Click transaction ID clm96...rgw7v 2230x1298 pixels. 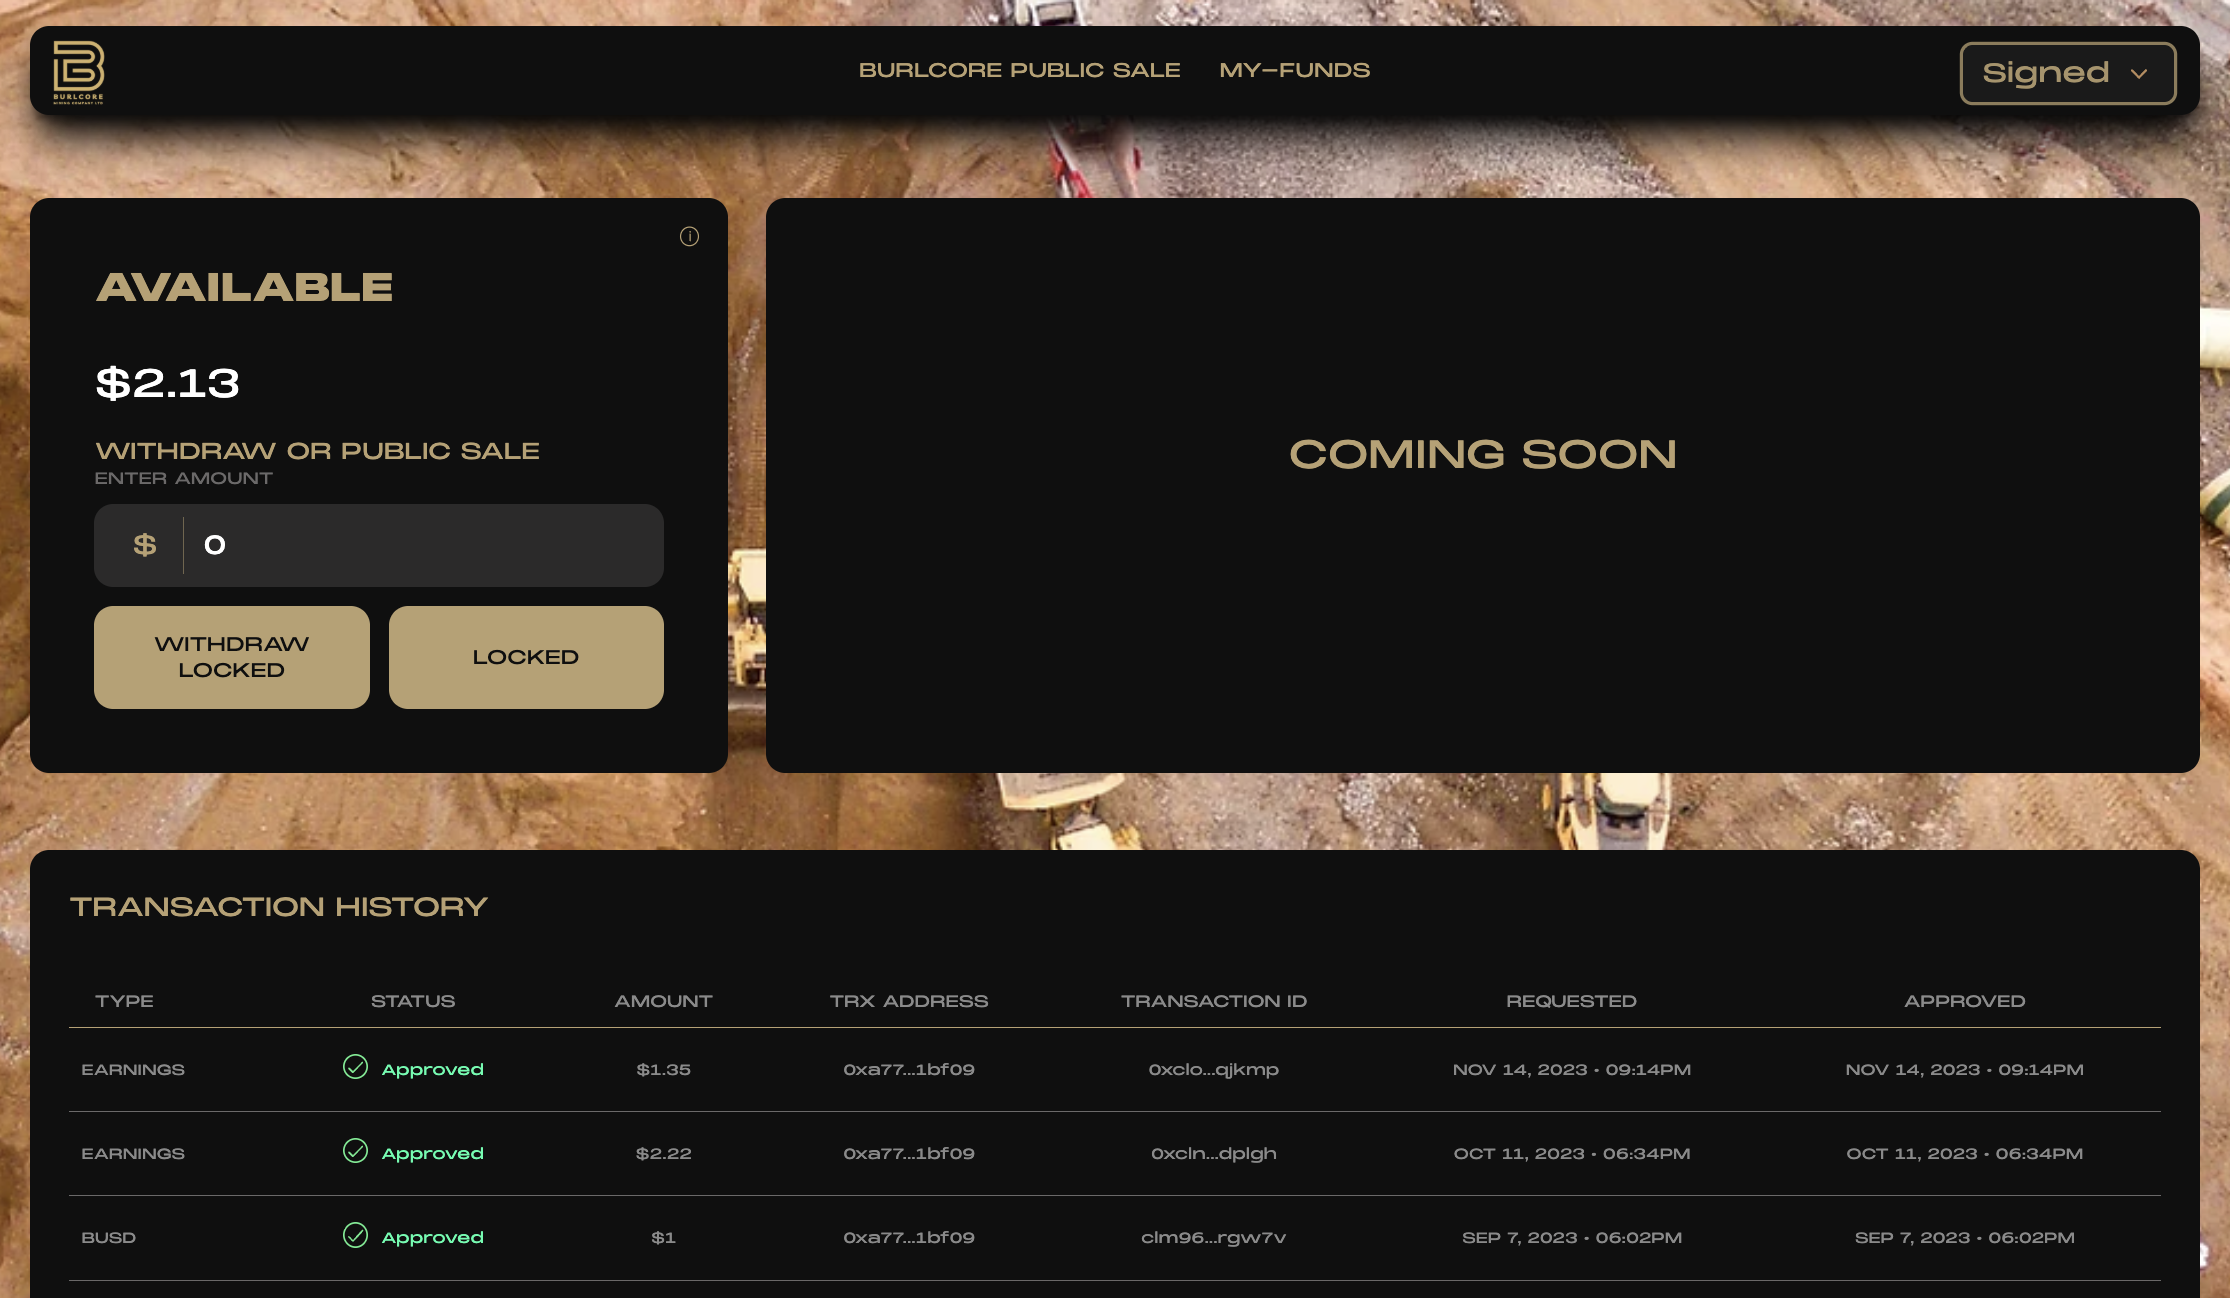click(x=1213, y=1237)
